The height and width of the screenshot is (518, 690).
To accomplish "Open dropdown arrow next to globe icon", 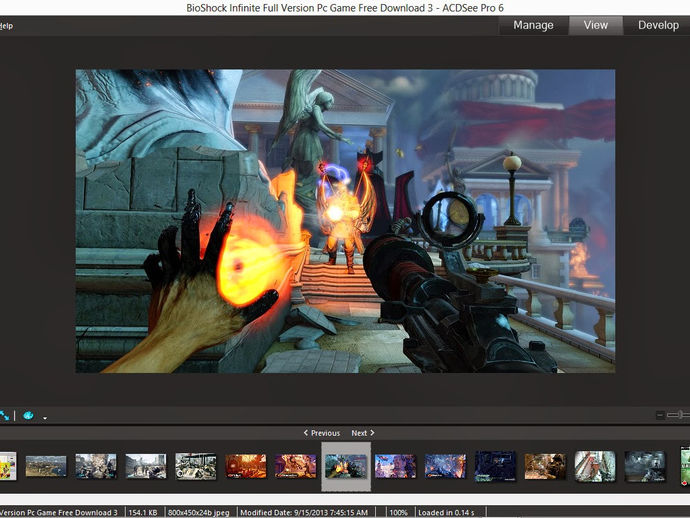I will [45, 418].
